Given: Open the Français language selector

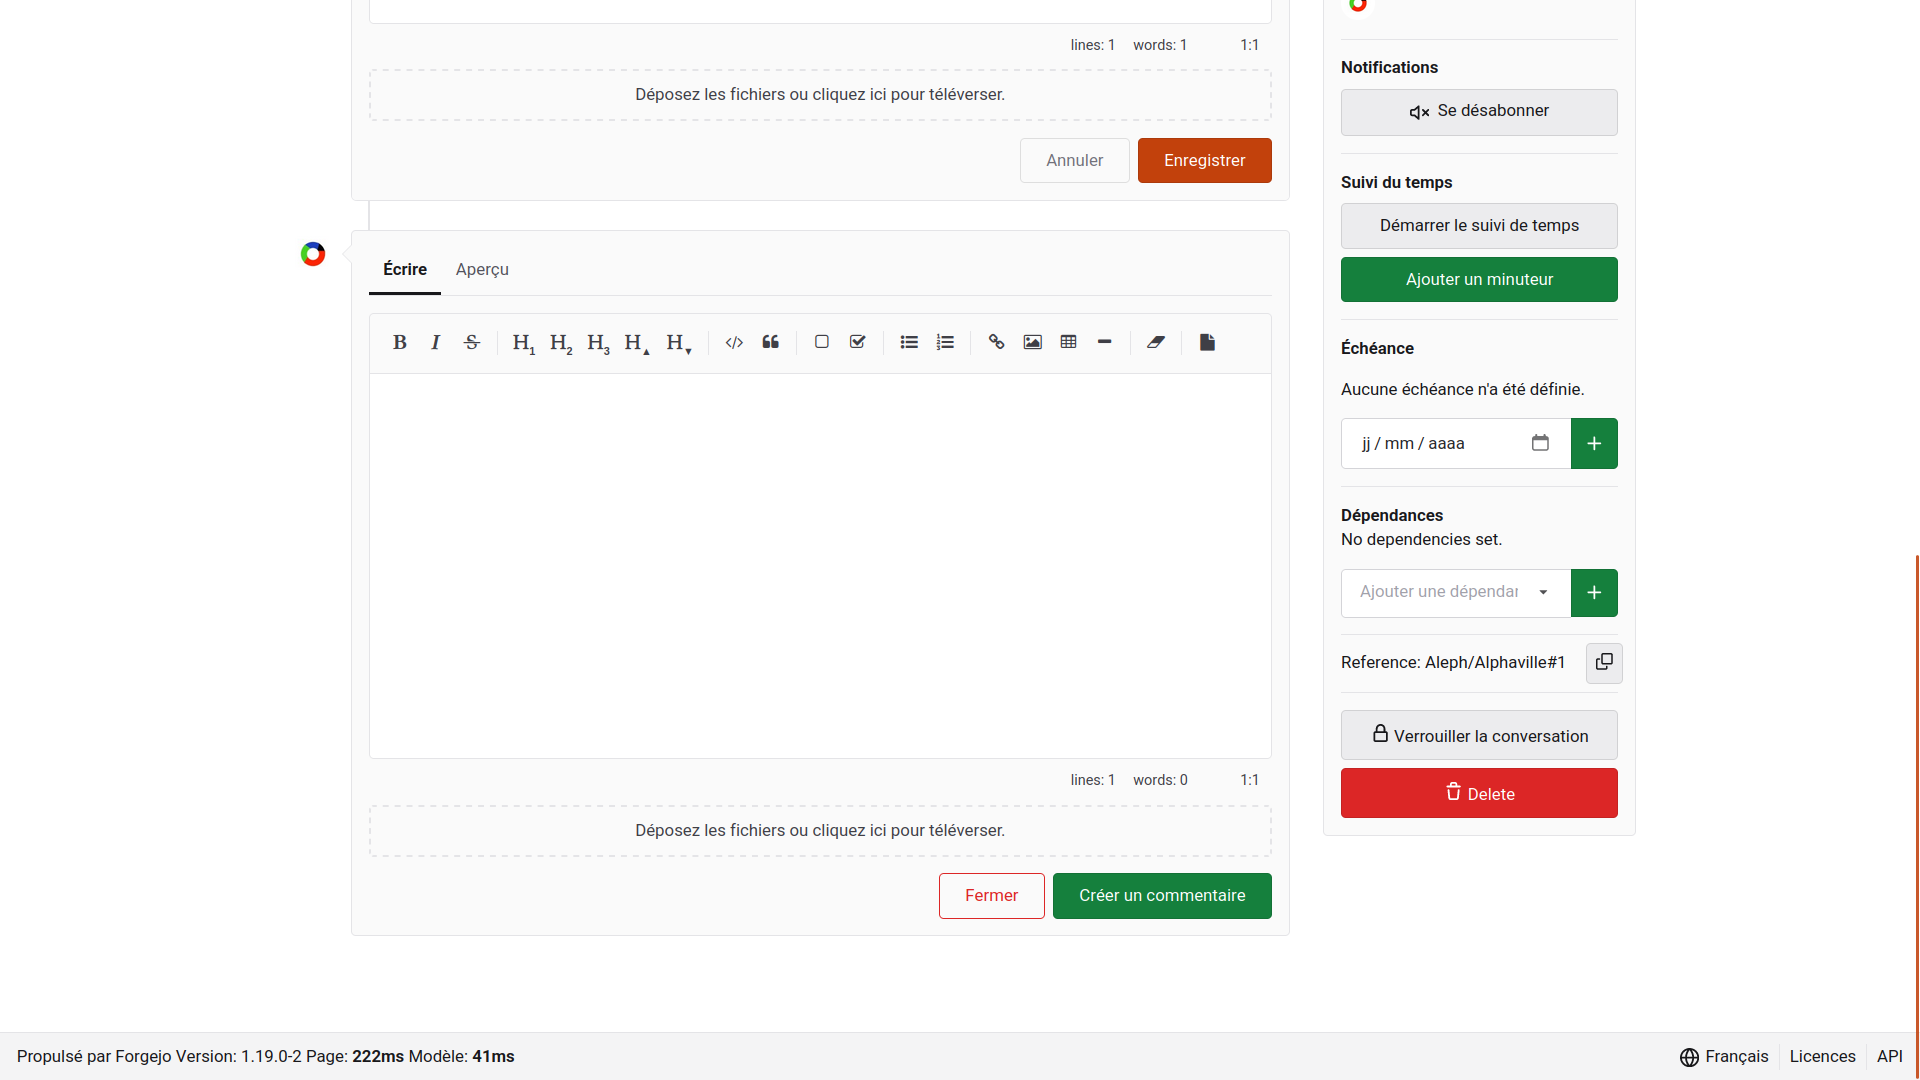Looking at the screenshot, I should (1724, 1057).
